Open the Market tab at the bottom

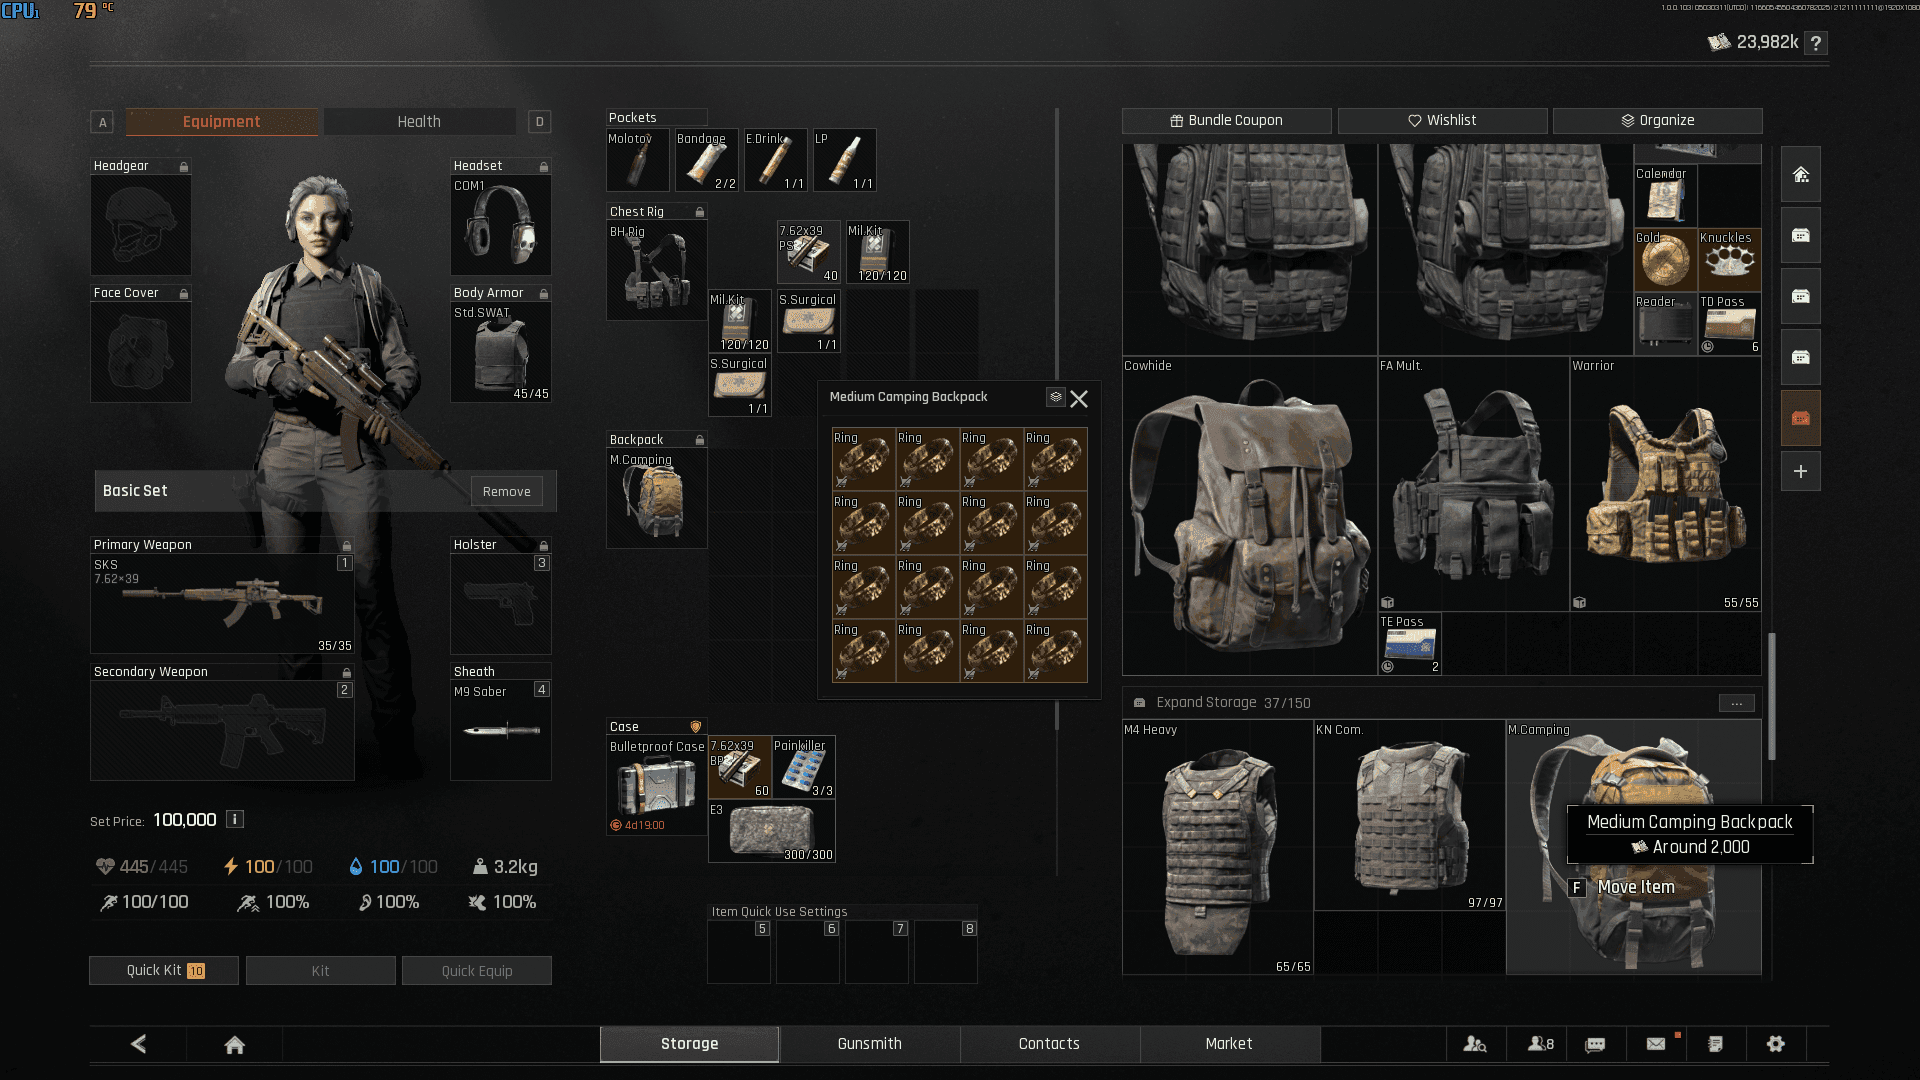(x=1229, y=1043)
